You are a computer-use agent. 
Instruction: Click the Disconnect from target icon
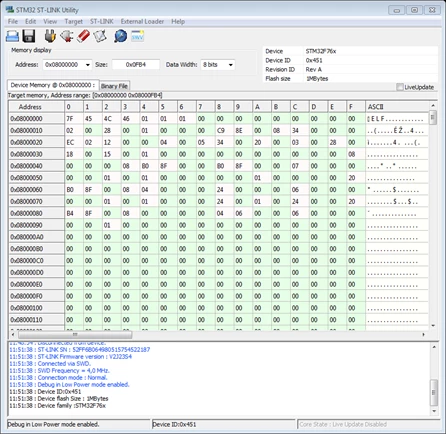tap(67, 36)
